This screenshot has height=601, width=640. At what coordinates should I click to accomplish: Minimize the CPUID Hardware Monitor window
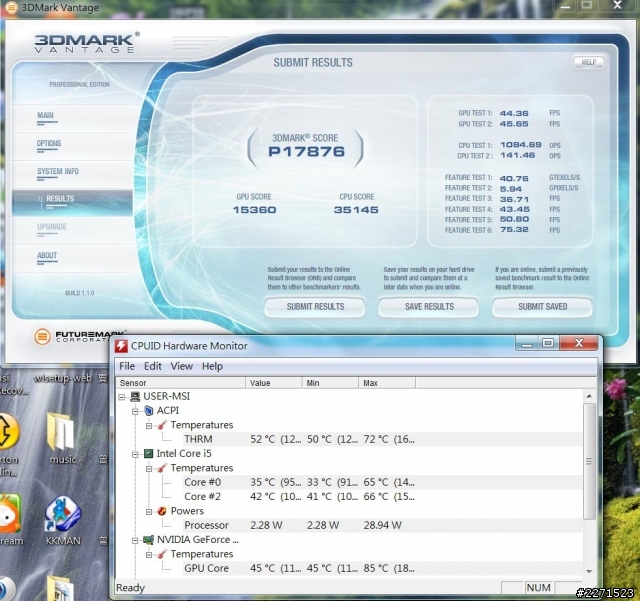(x=527, y=343)
